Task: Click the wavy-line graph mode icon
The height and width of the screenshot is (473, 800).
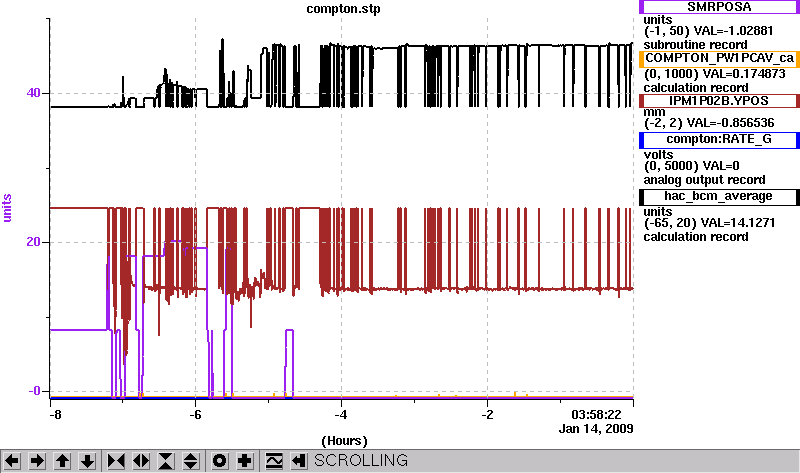Action: 274,461
